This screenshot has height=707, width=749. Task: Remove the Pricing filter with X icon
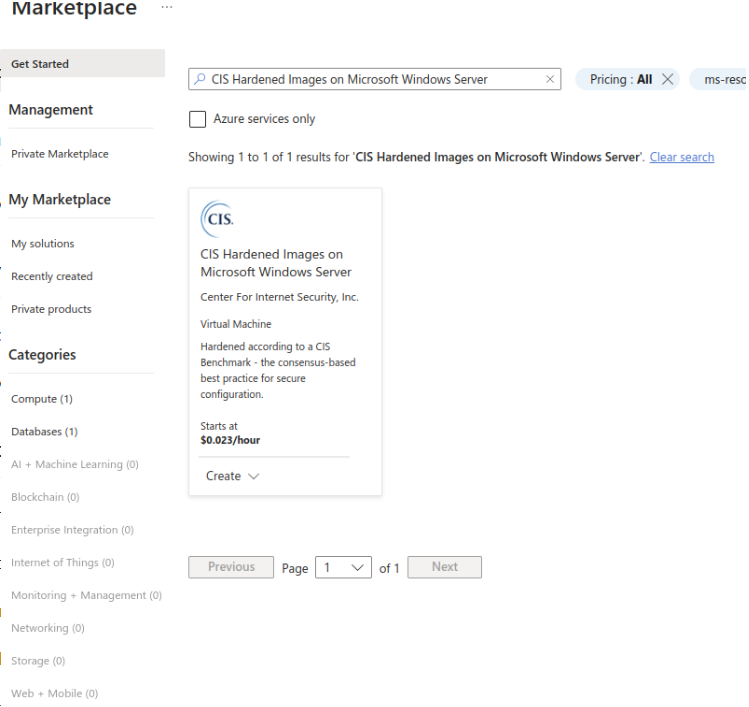668,80
